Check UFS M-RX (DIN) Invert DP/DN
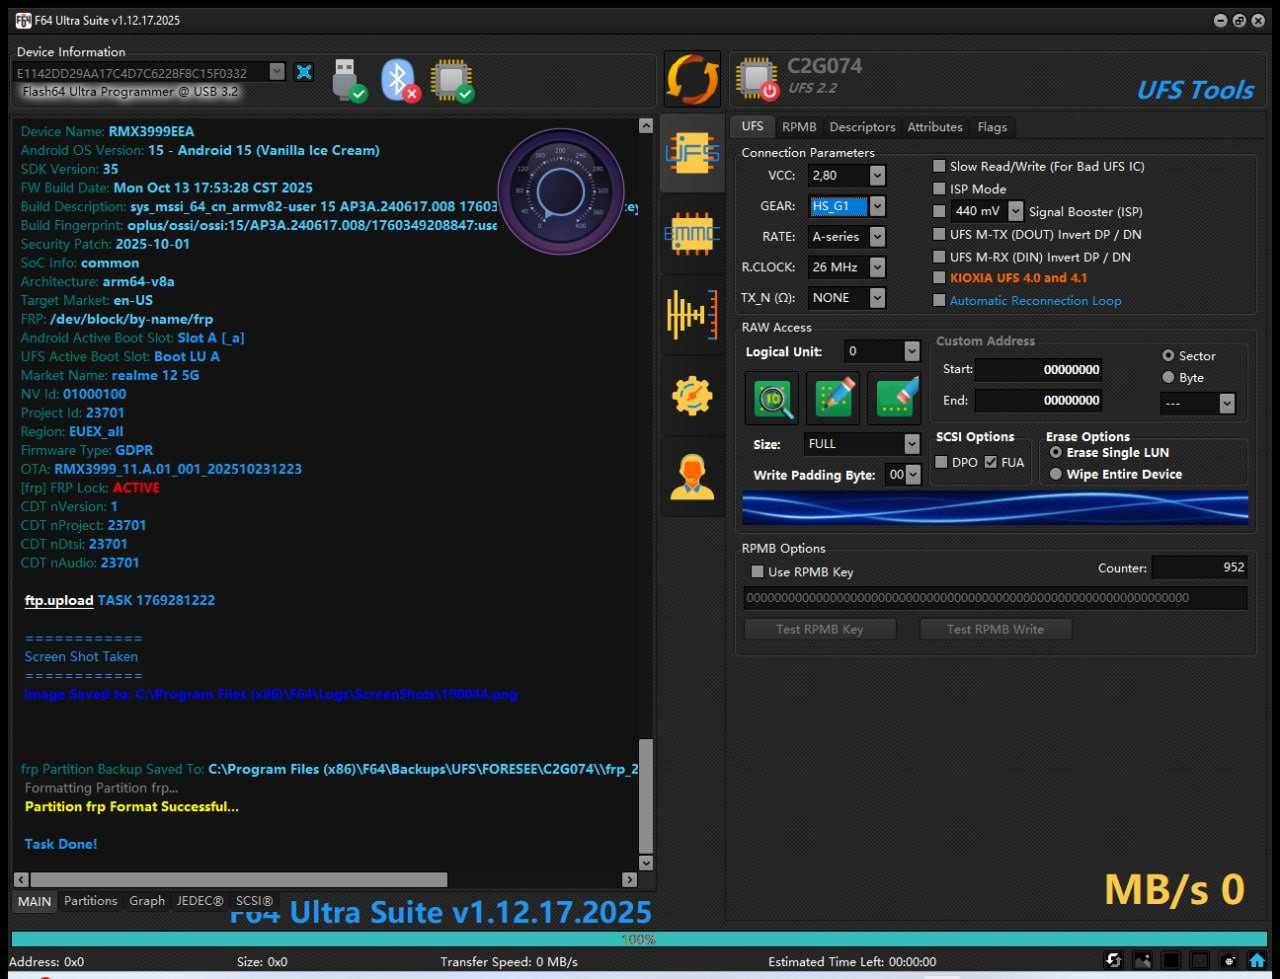The image size is (1280, 979). (x=939, y=257)
